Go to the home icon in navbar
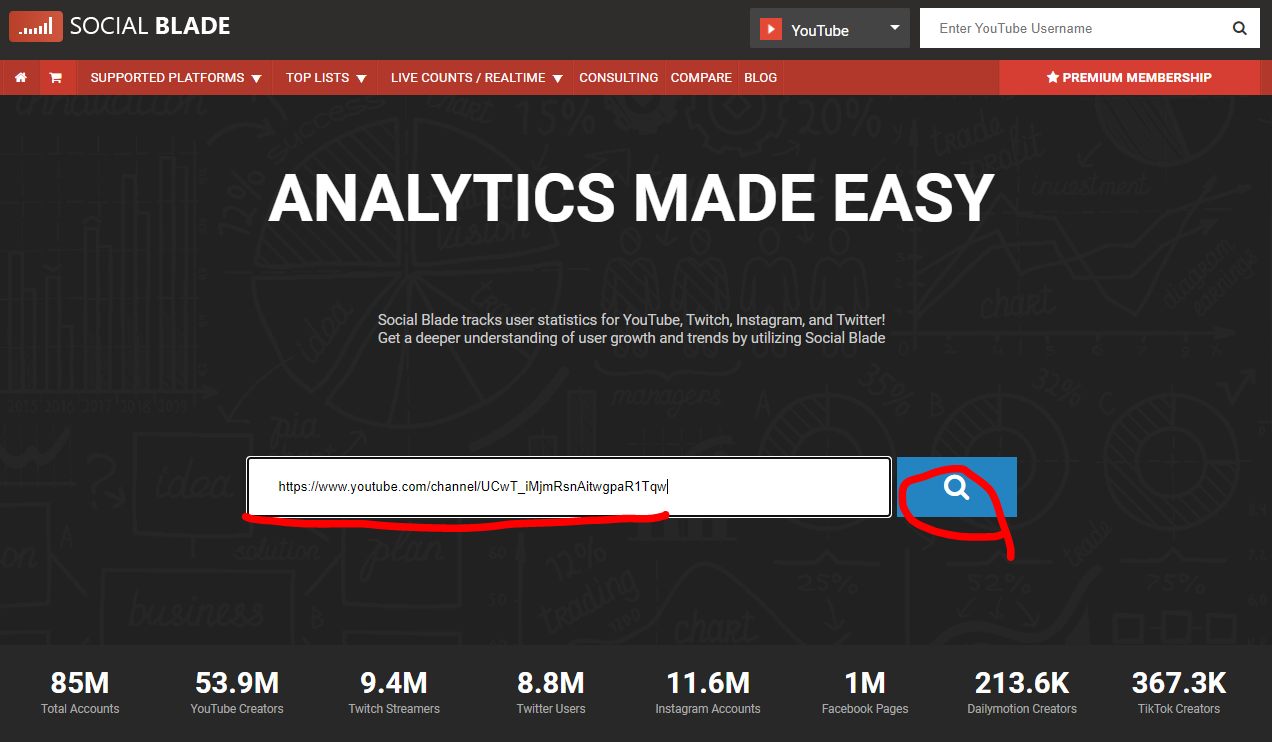The height and width of the screenshot is (742, 1272). tap(21, 78)
